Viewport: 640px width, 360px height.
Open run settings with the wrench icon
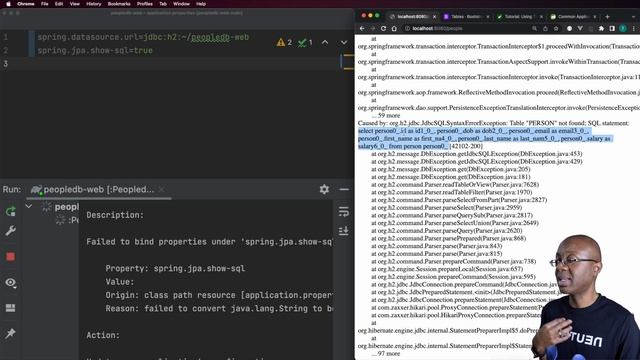coord(11,231)
